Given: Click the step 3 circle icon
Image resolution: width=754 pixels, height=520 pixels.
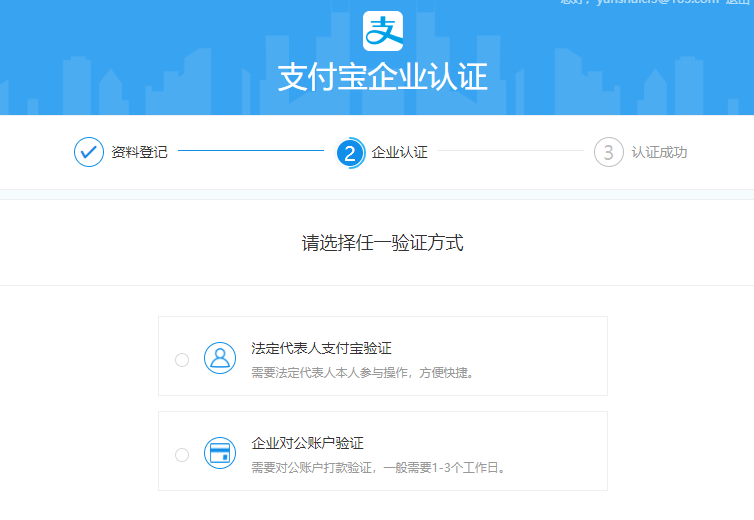Looking at the screenshot, I should (x=609, y=152).
